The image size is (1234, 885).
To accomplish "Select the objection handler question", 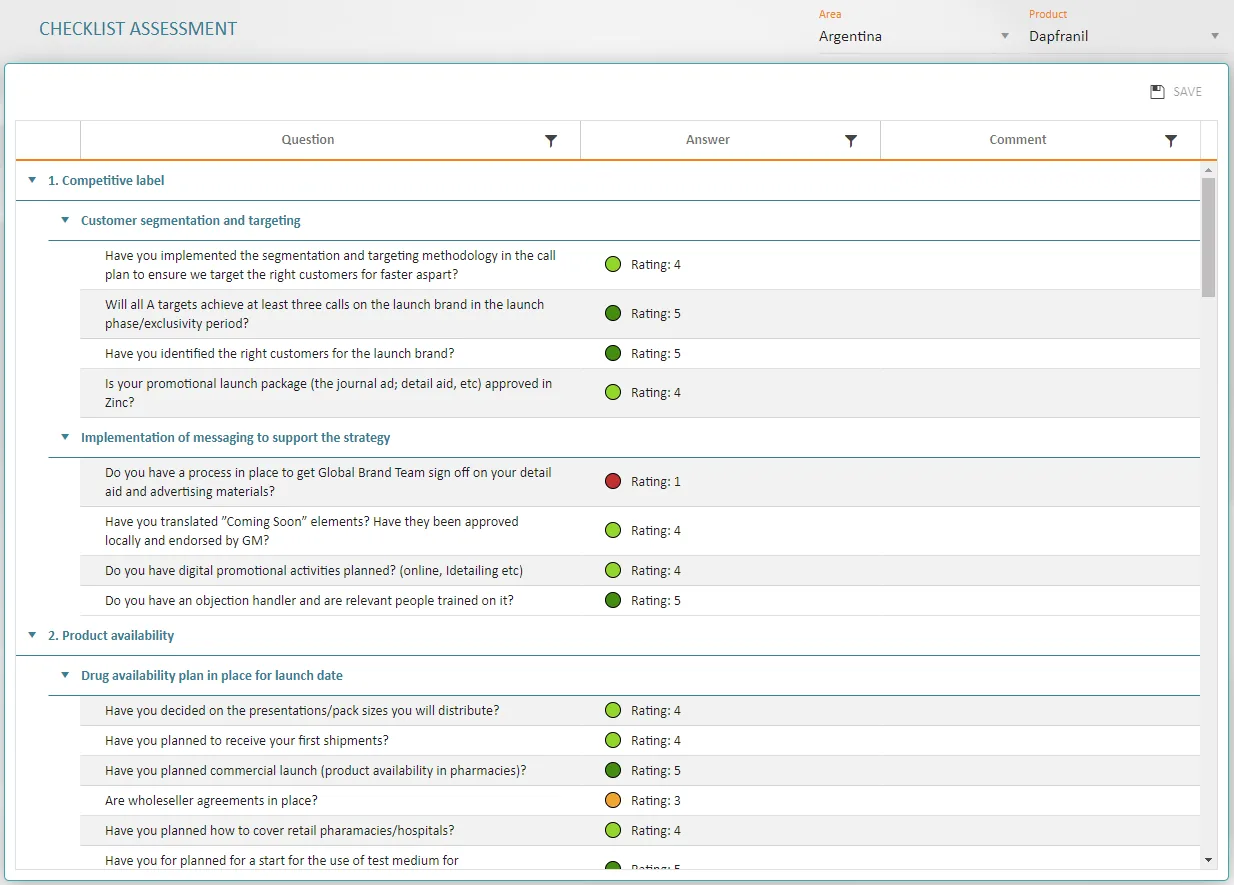I will 309,601.
